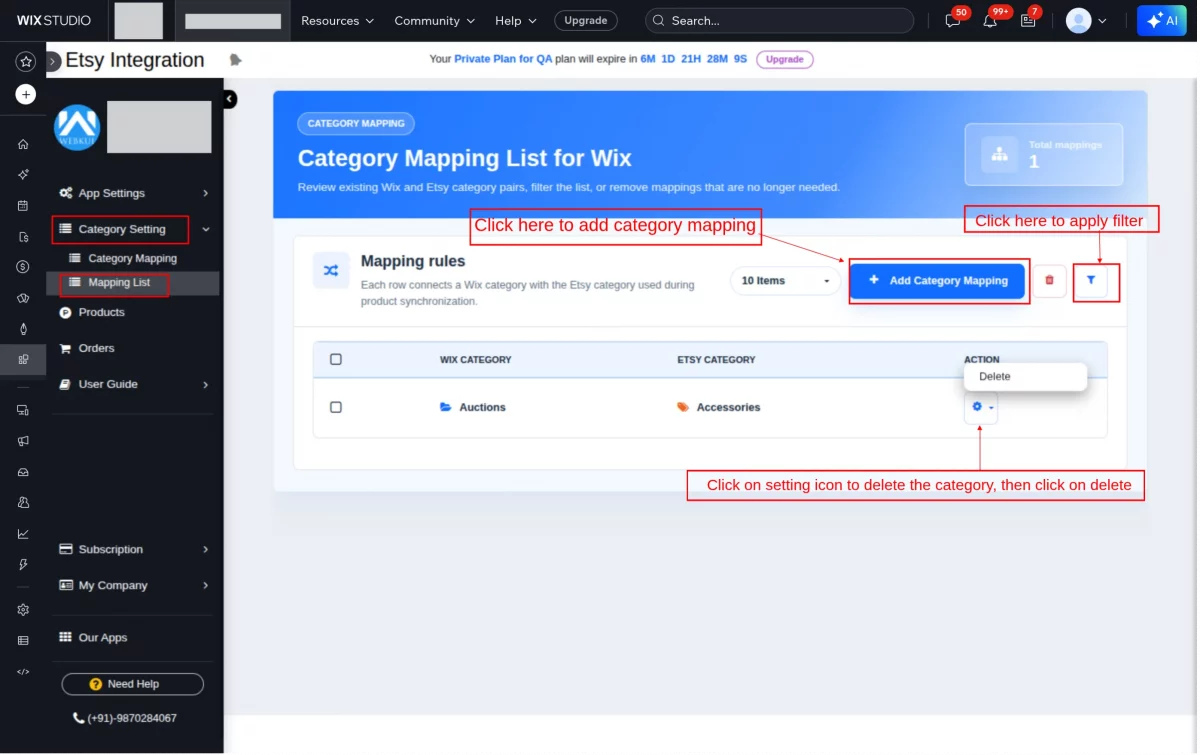
Task: Open the AI assistant button
Action: (1162, 20)
